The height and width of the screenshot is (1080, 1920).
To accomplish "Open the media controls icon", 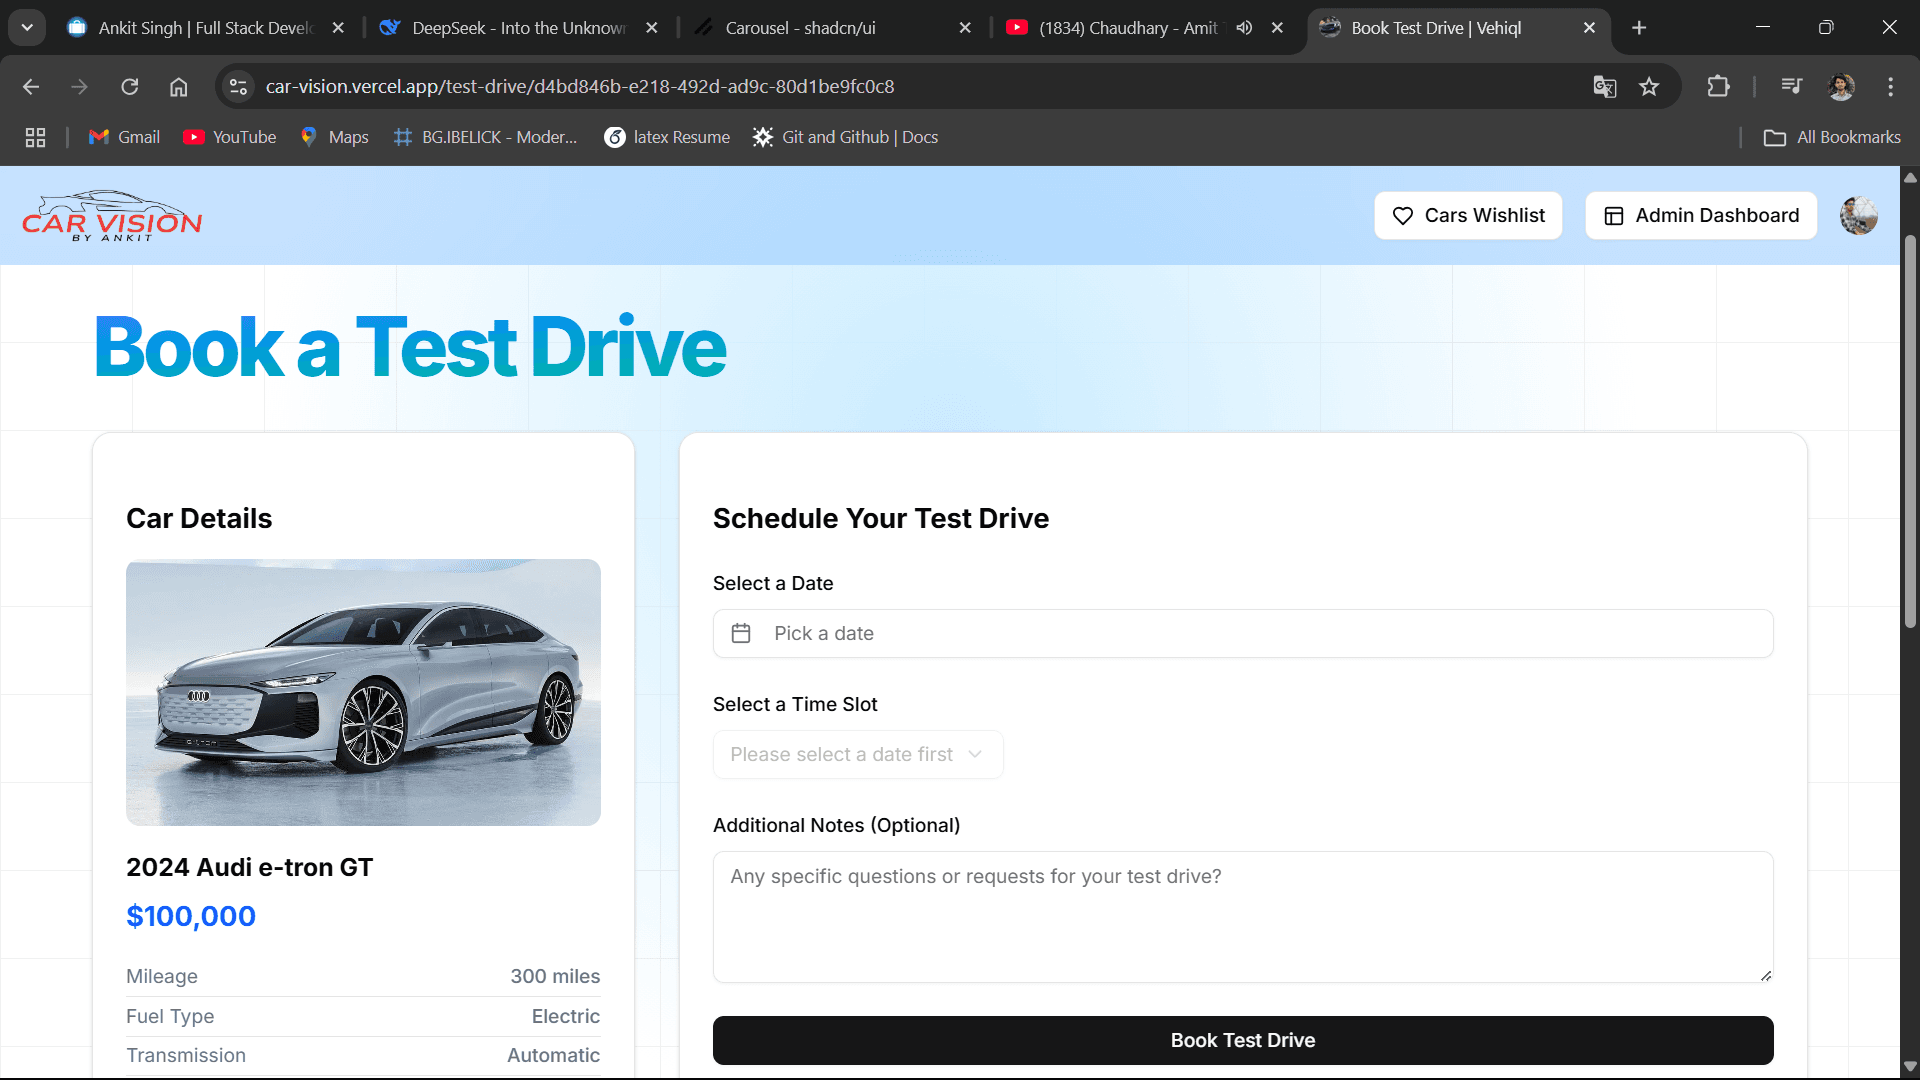I will pyautogui.click(x=1792, y=87).
